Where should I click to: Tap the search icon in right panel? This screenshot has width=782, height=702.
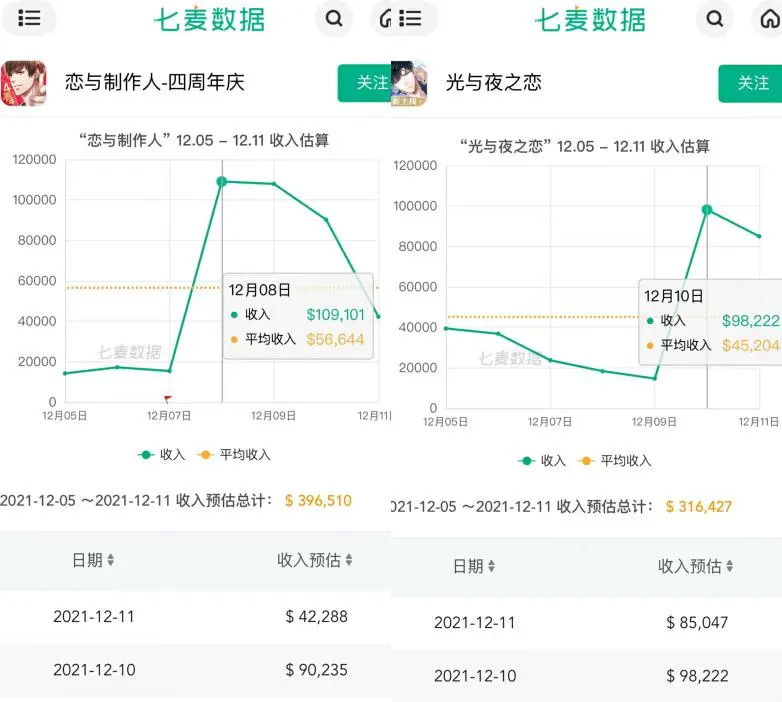[x=715, y=18]
